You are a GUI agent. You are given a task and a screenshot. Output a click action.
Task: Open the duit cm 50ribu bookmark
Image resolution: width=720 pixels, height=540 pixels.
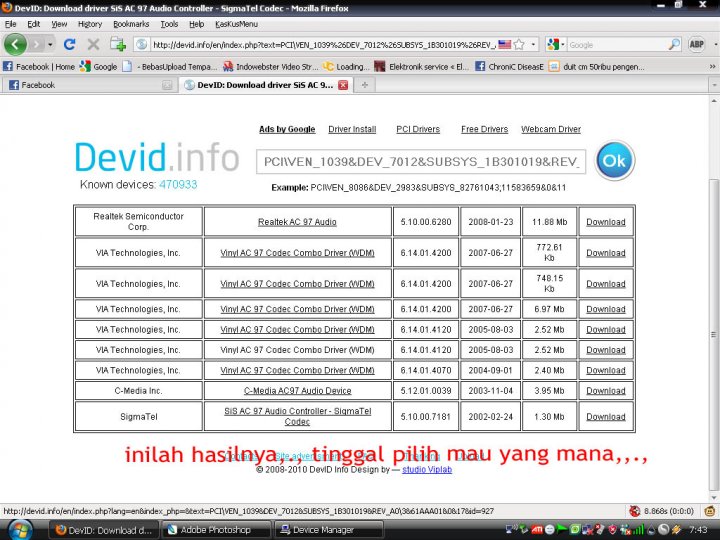pyautogui.click(x=596, y=67)
